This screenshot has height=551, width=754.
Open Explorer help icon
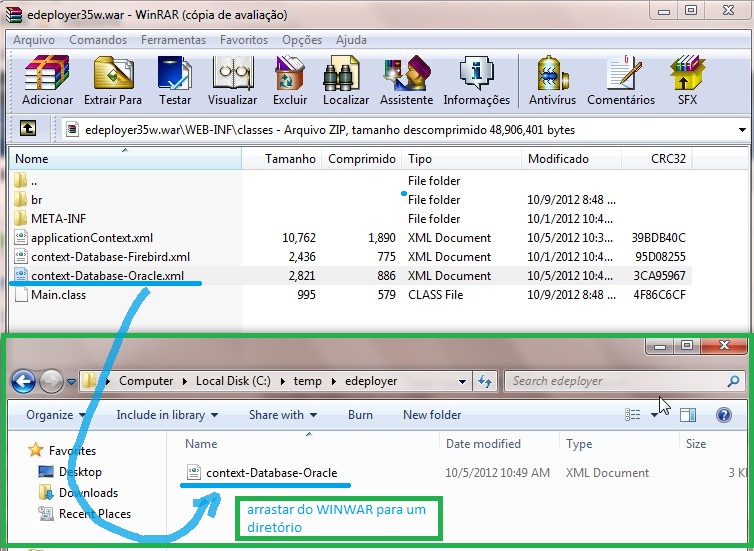point(724,414)
